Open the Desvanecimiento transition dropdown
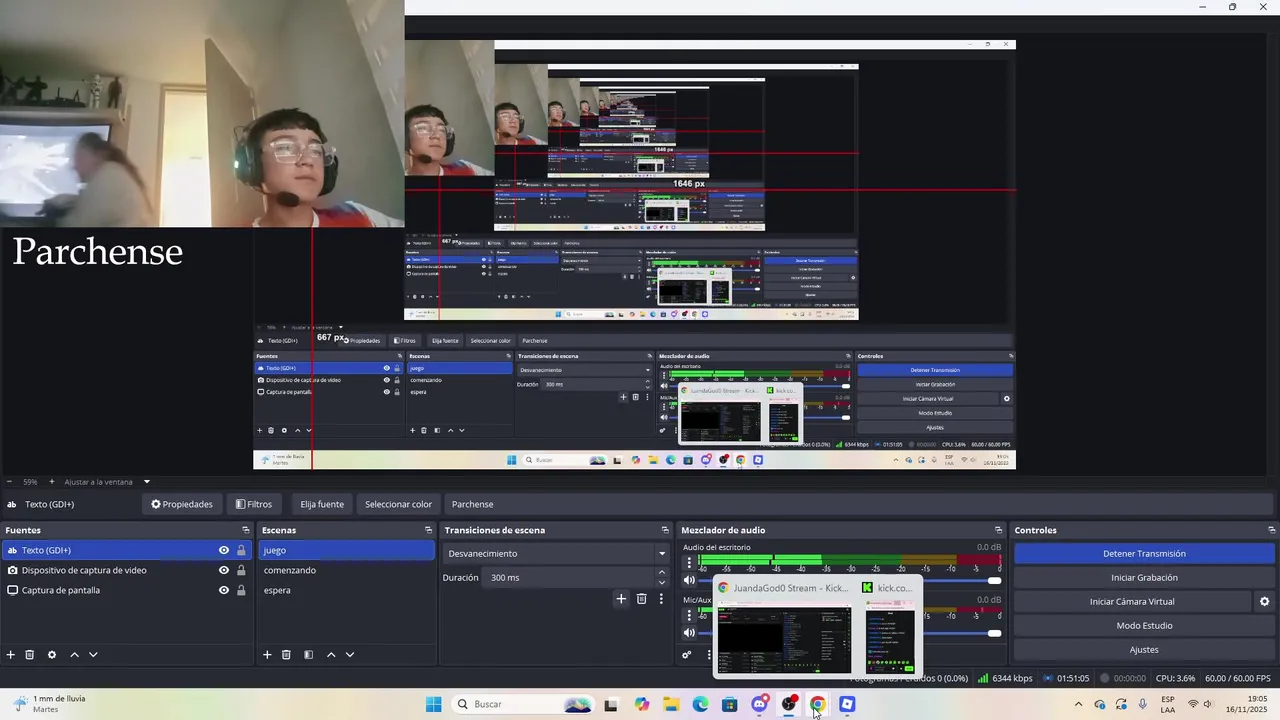1280x720 pixels. [556, 553]
